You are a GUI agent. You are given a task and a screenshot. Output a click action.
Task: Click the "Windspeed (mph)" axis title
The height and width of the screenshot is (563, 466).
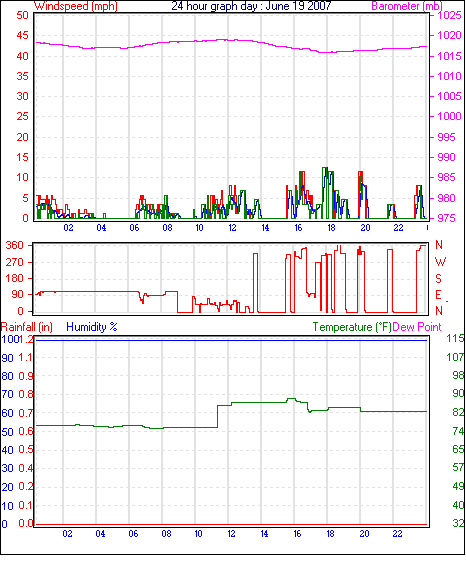point(76,6)
